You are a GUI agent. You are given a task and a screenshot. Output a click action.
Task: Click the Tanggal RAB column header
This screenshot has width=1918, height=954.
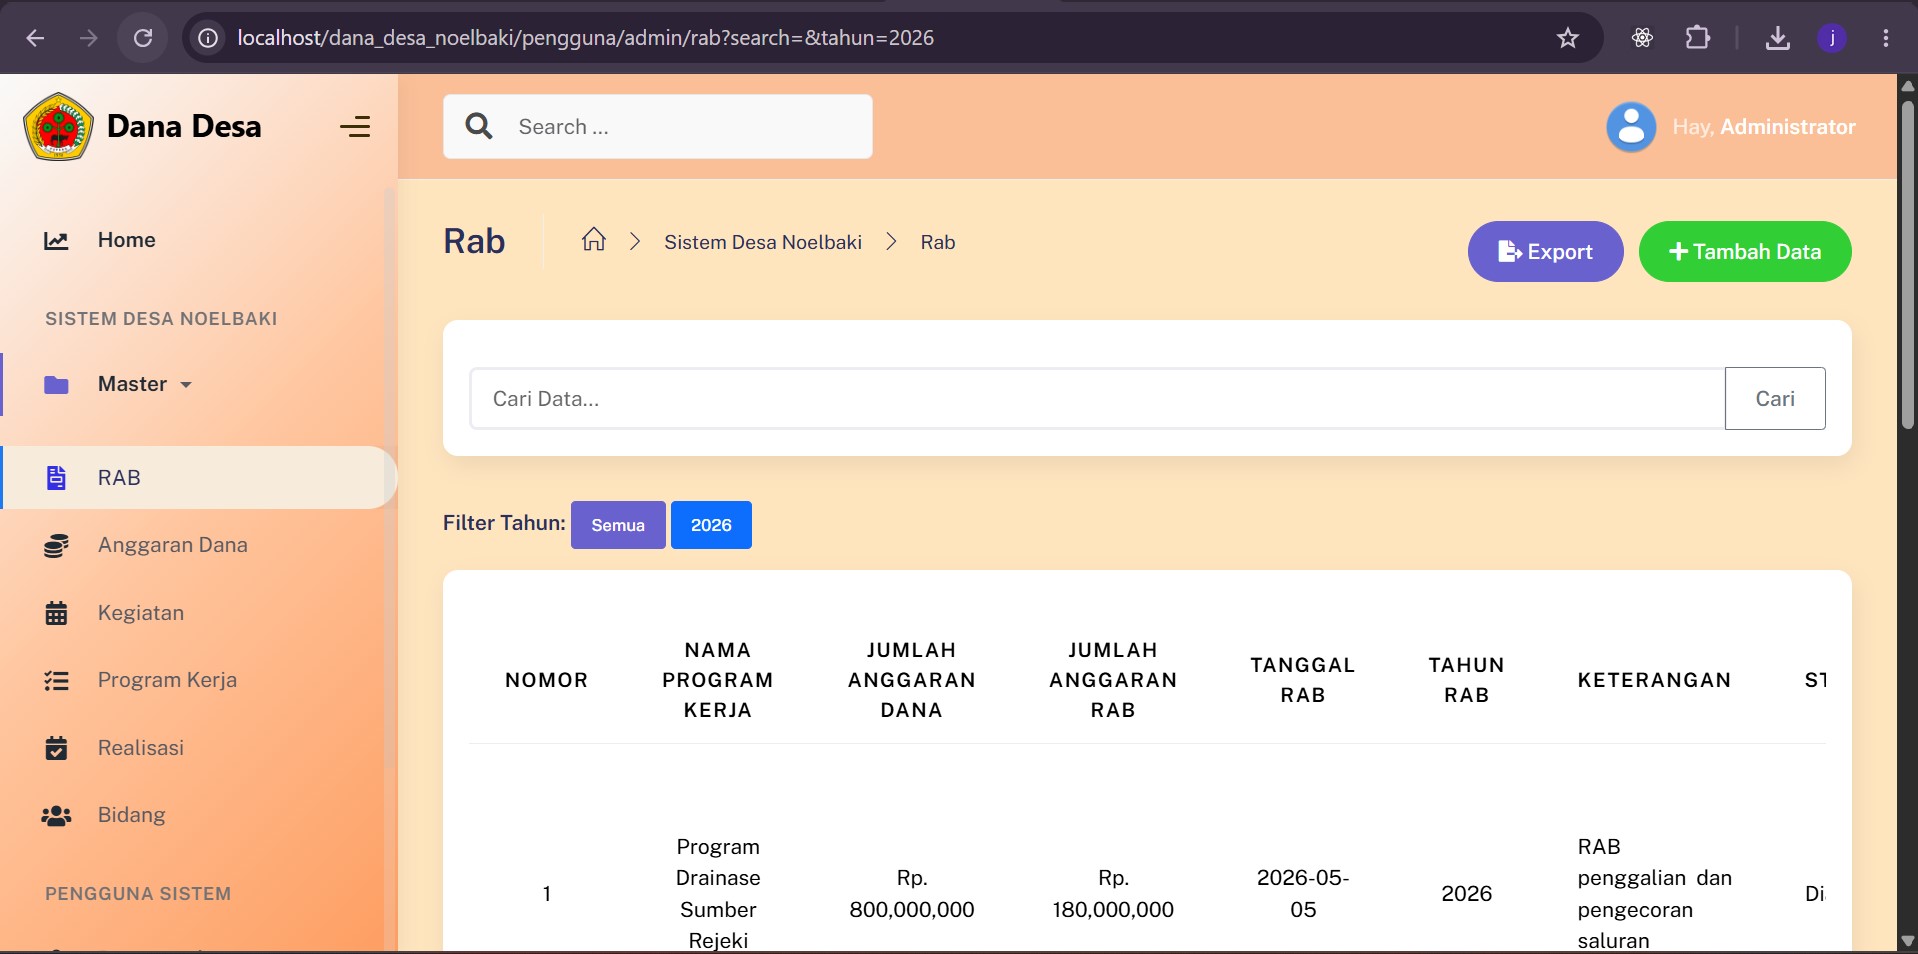(1303, 680)
